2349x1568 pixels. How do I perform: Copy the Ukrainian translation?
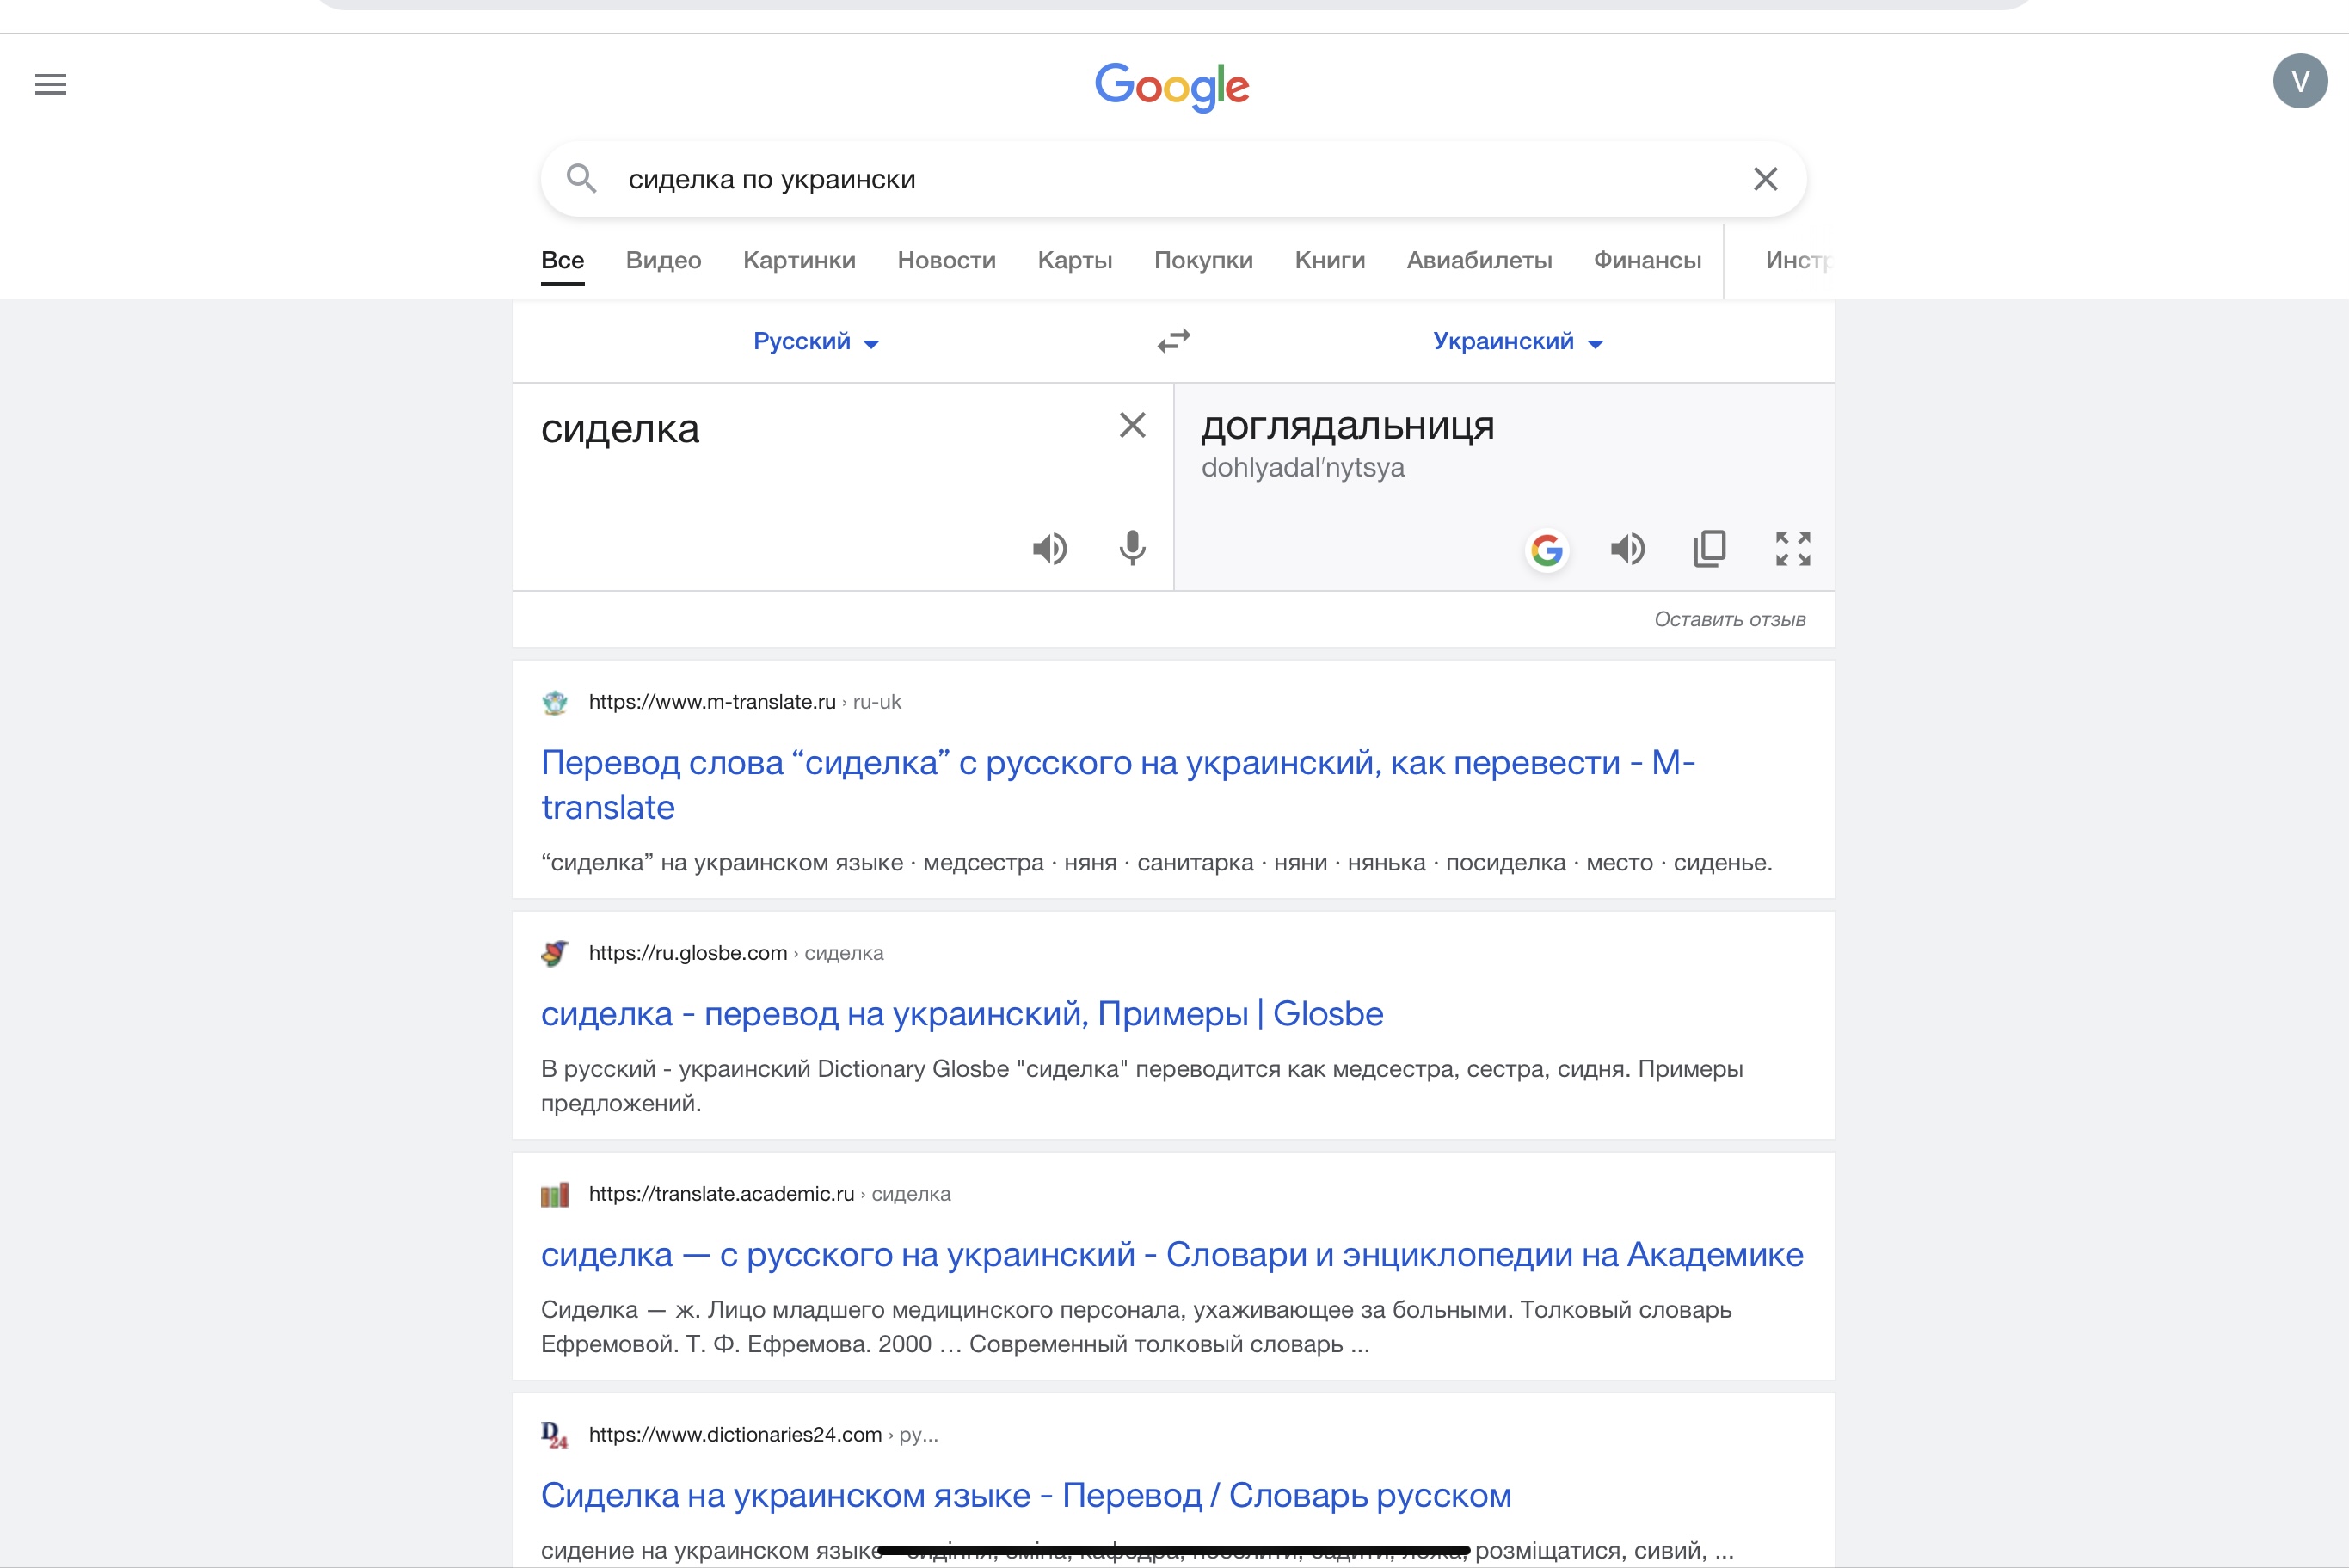coord(1710,548)
